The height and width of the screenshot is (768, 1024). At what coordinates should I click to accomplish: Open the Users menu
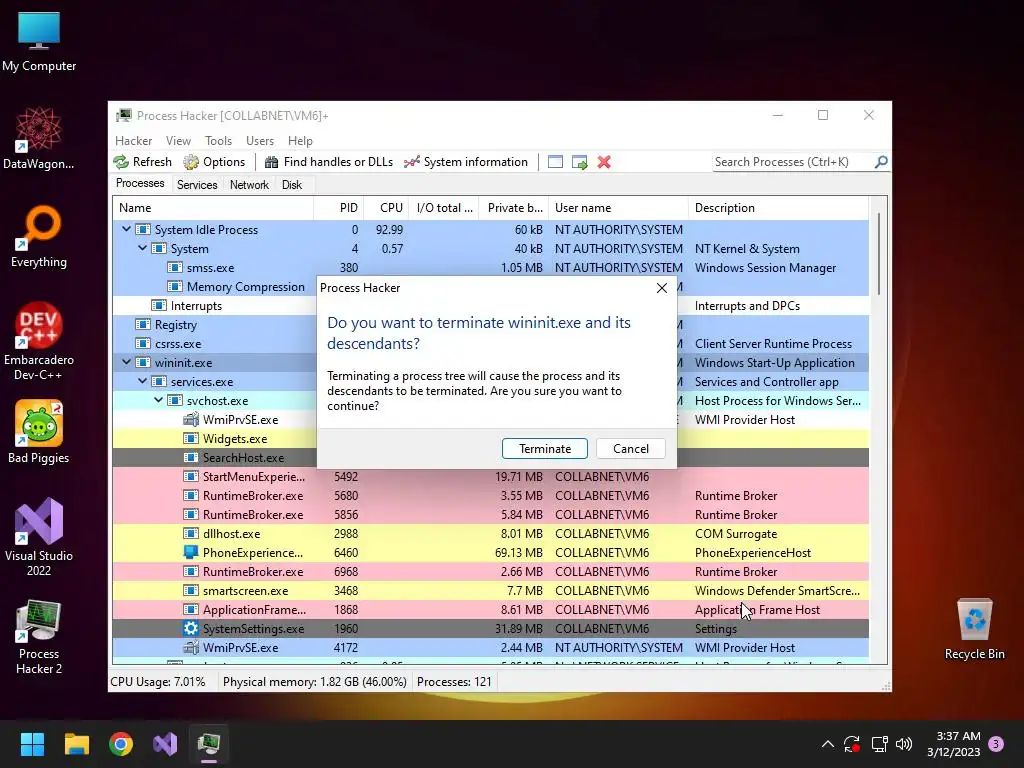pos(260,140)
